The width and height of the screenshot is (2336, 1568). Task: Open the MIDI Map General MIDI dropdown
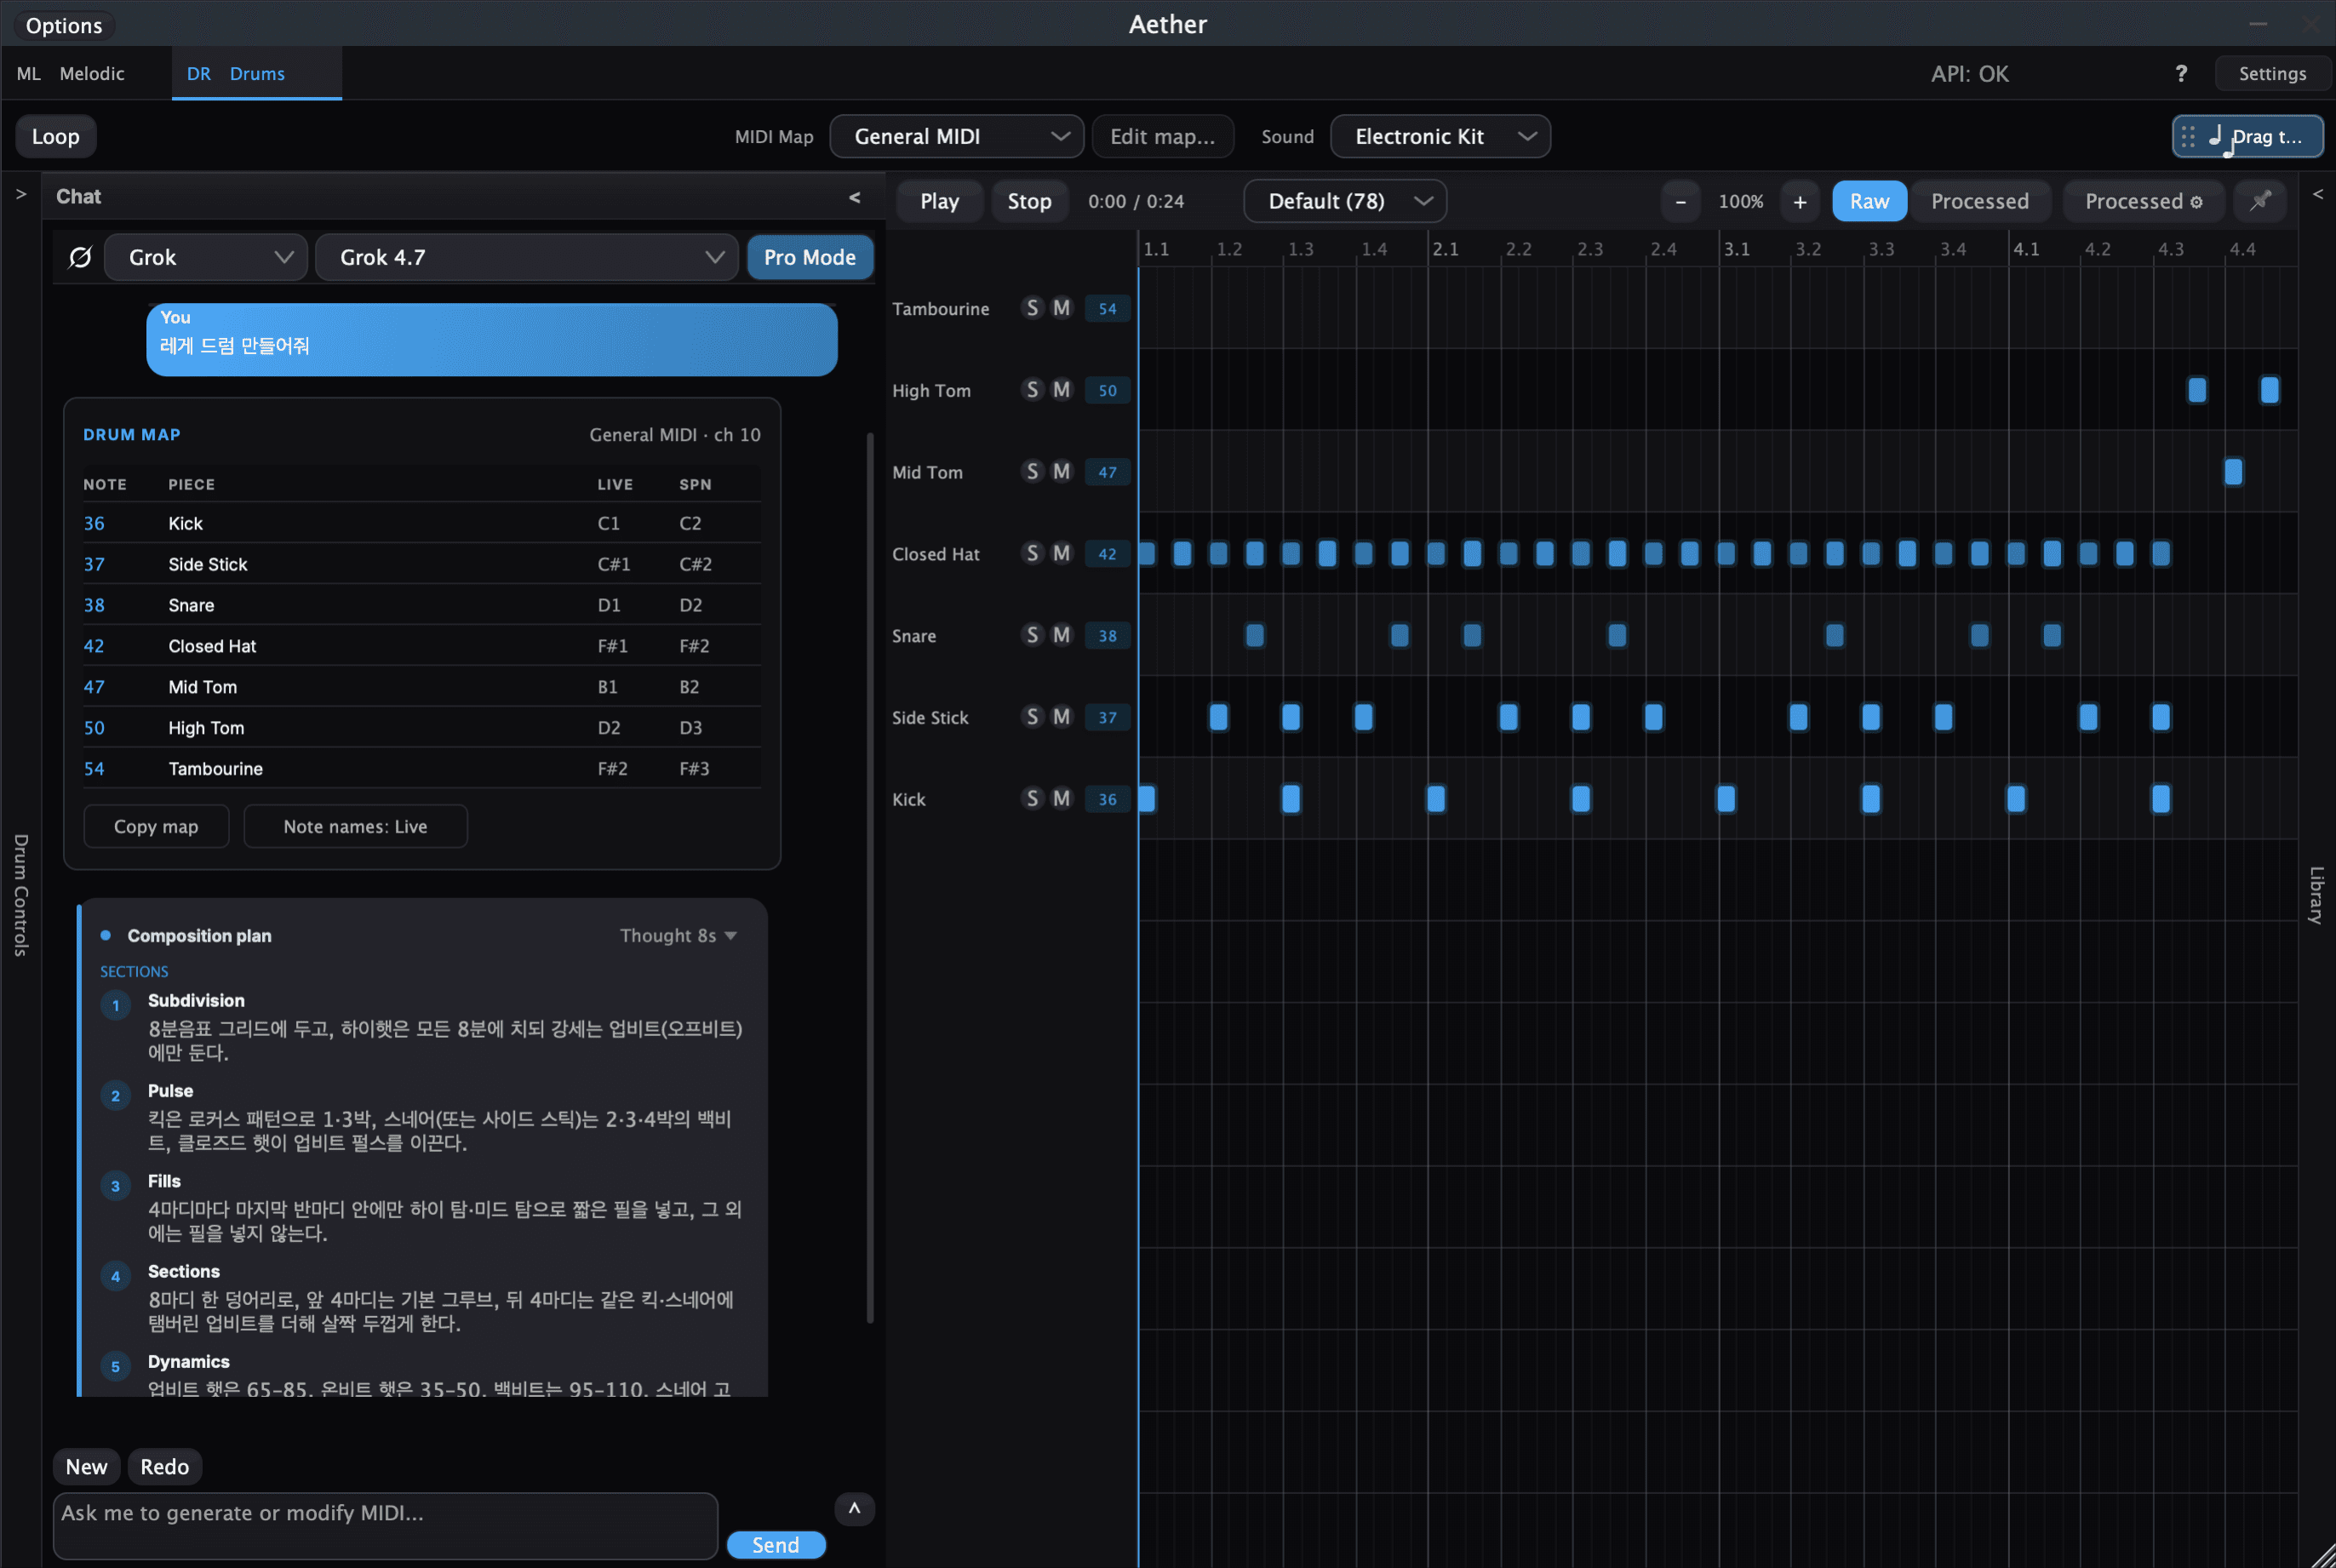pos(957,137)
